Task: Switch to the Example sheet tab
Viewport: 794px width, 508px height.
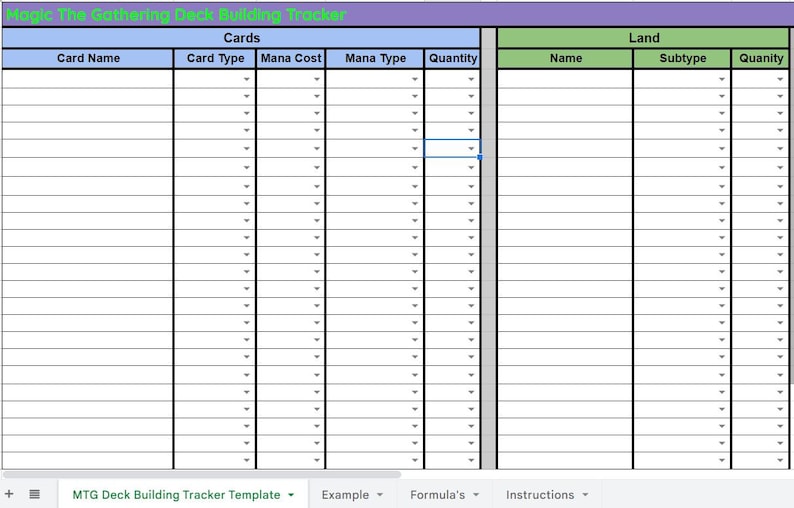Action: coord(345,495)
